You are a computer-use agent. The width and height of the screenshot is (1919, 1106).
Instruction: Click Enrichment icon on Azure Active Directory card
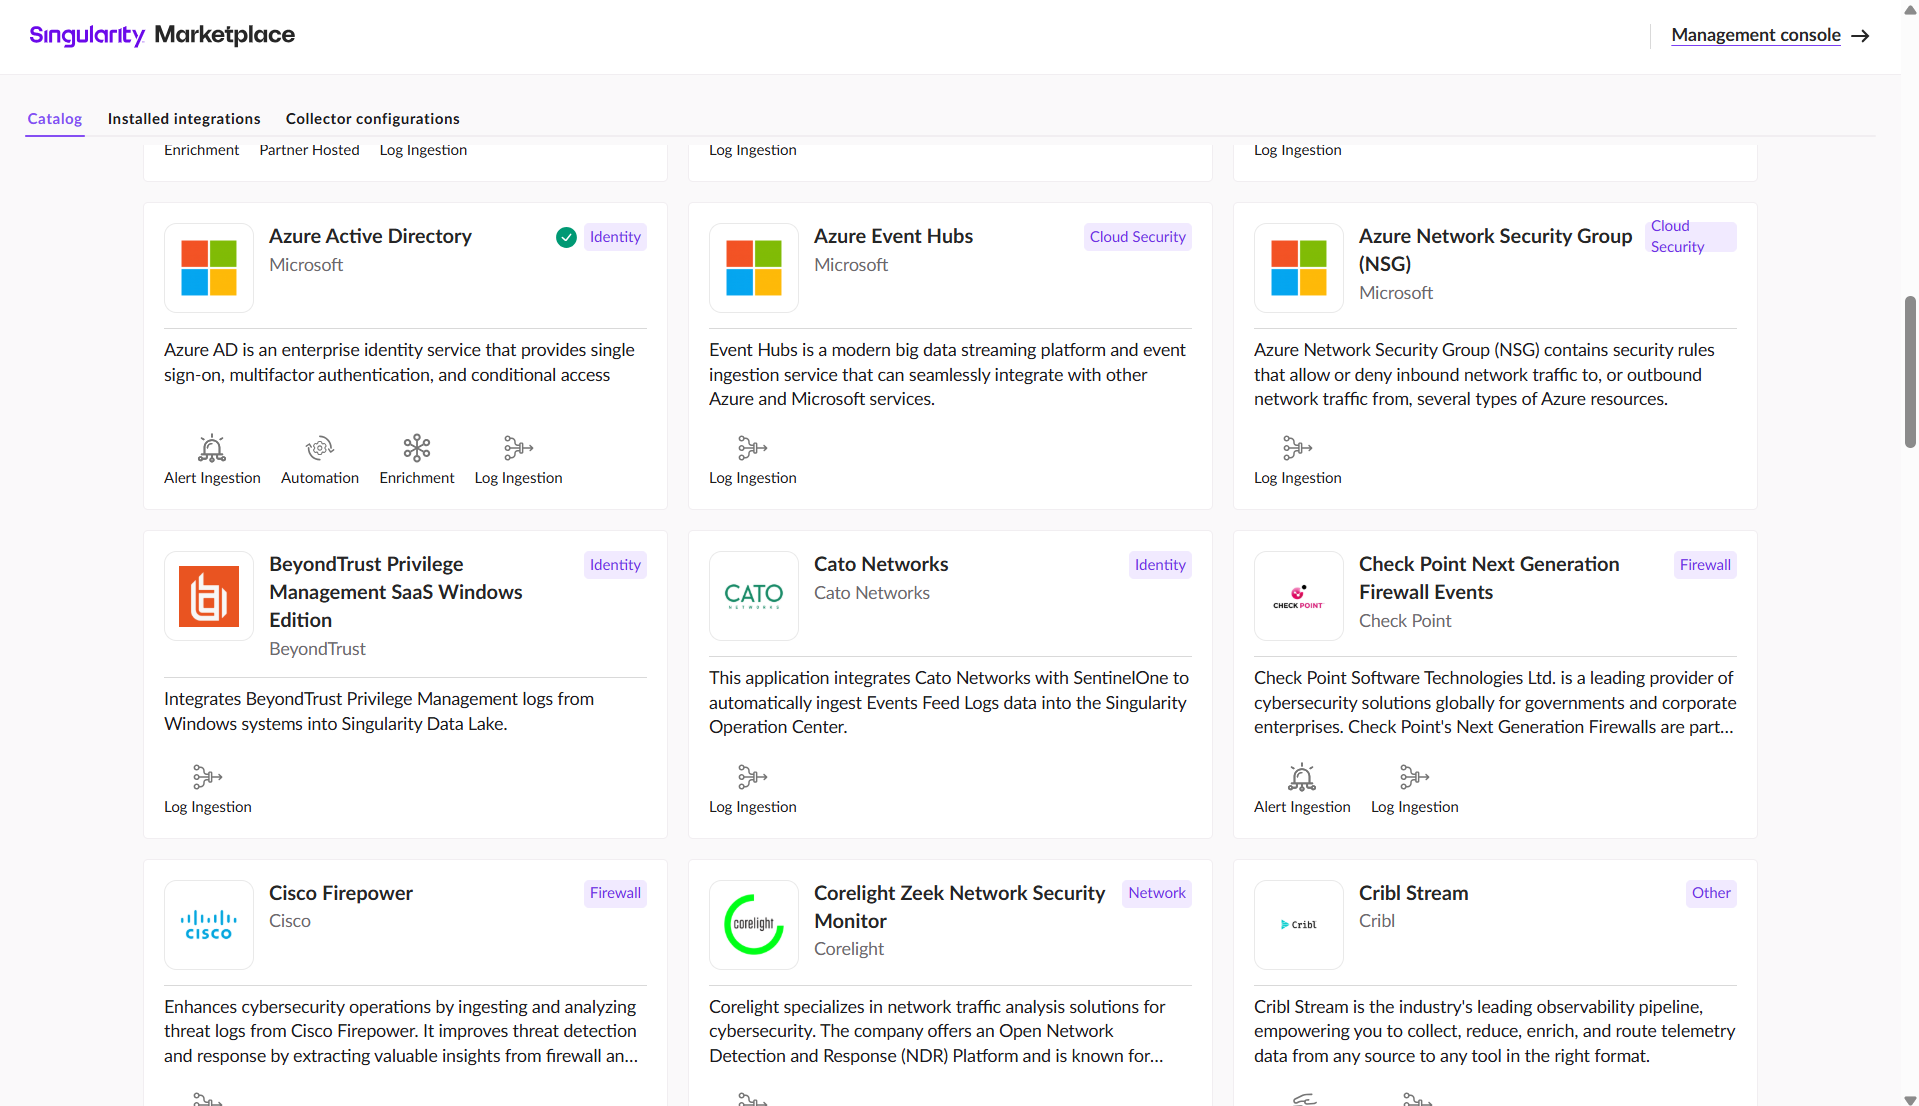coord(416,447)
